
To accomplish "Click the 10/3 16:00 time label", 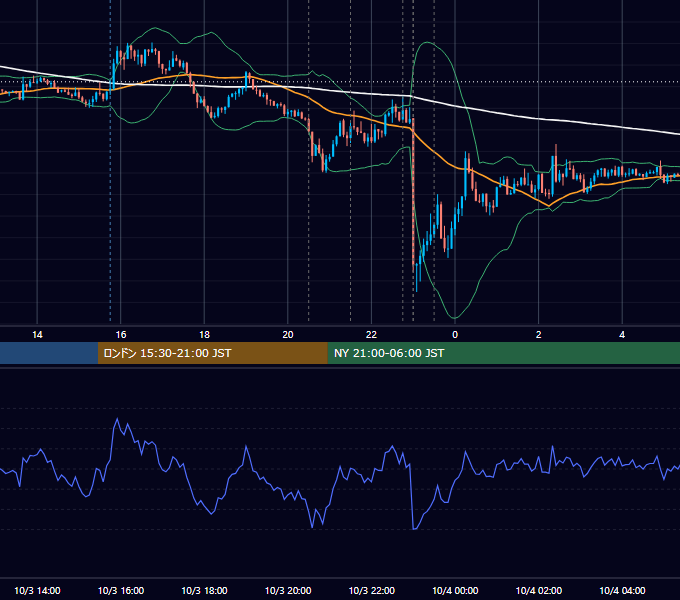I will [121, 590].
